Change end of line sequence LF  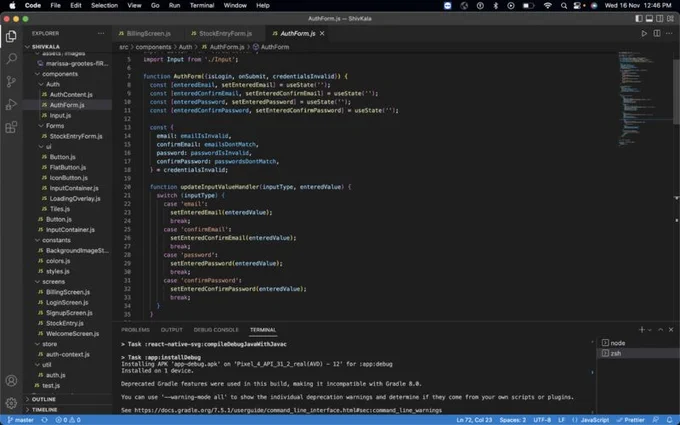[562, 420]
